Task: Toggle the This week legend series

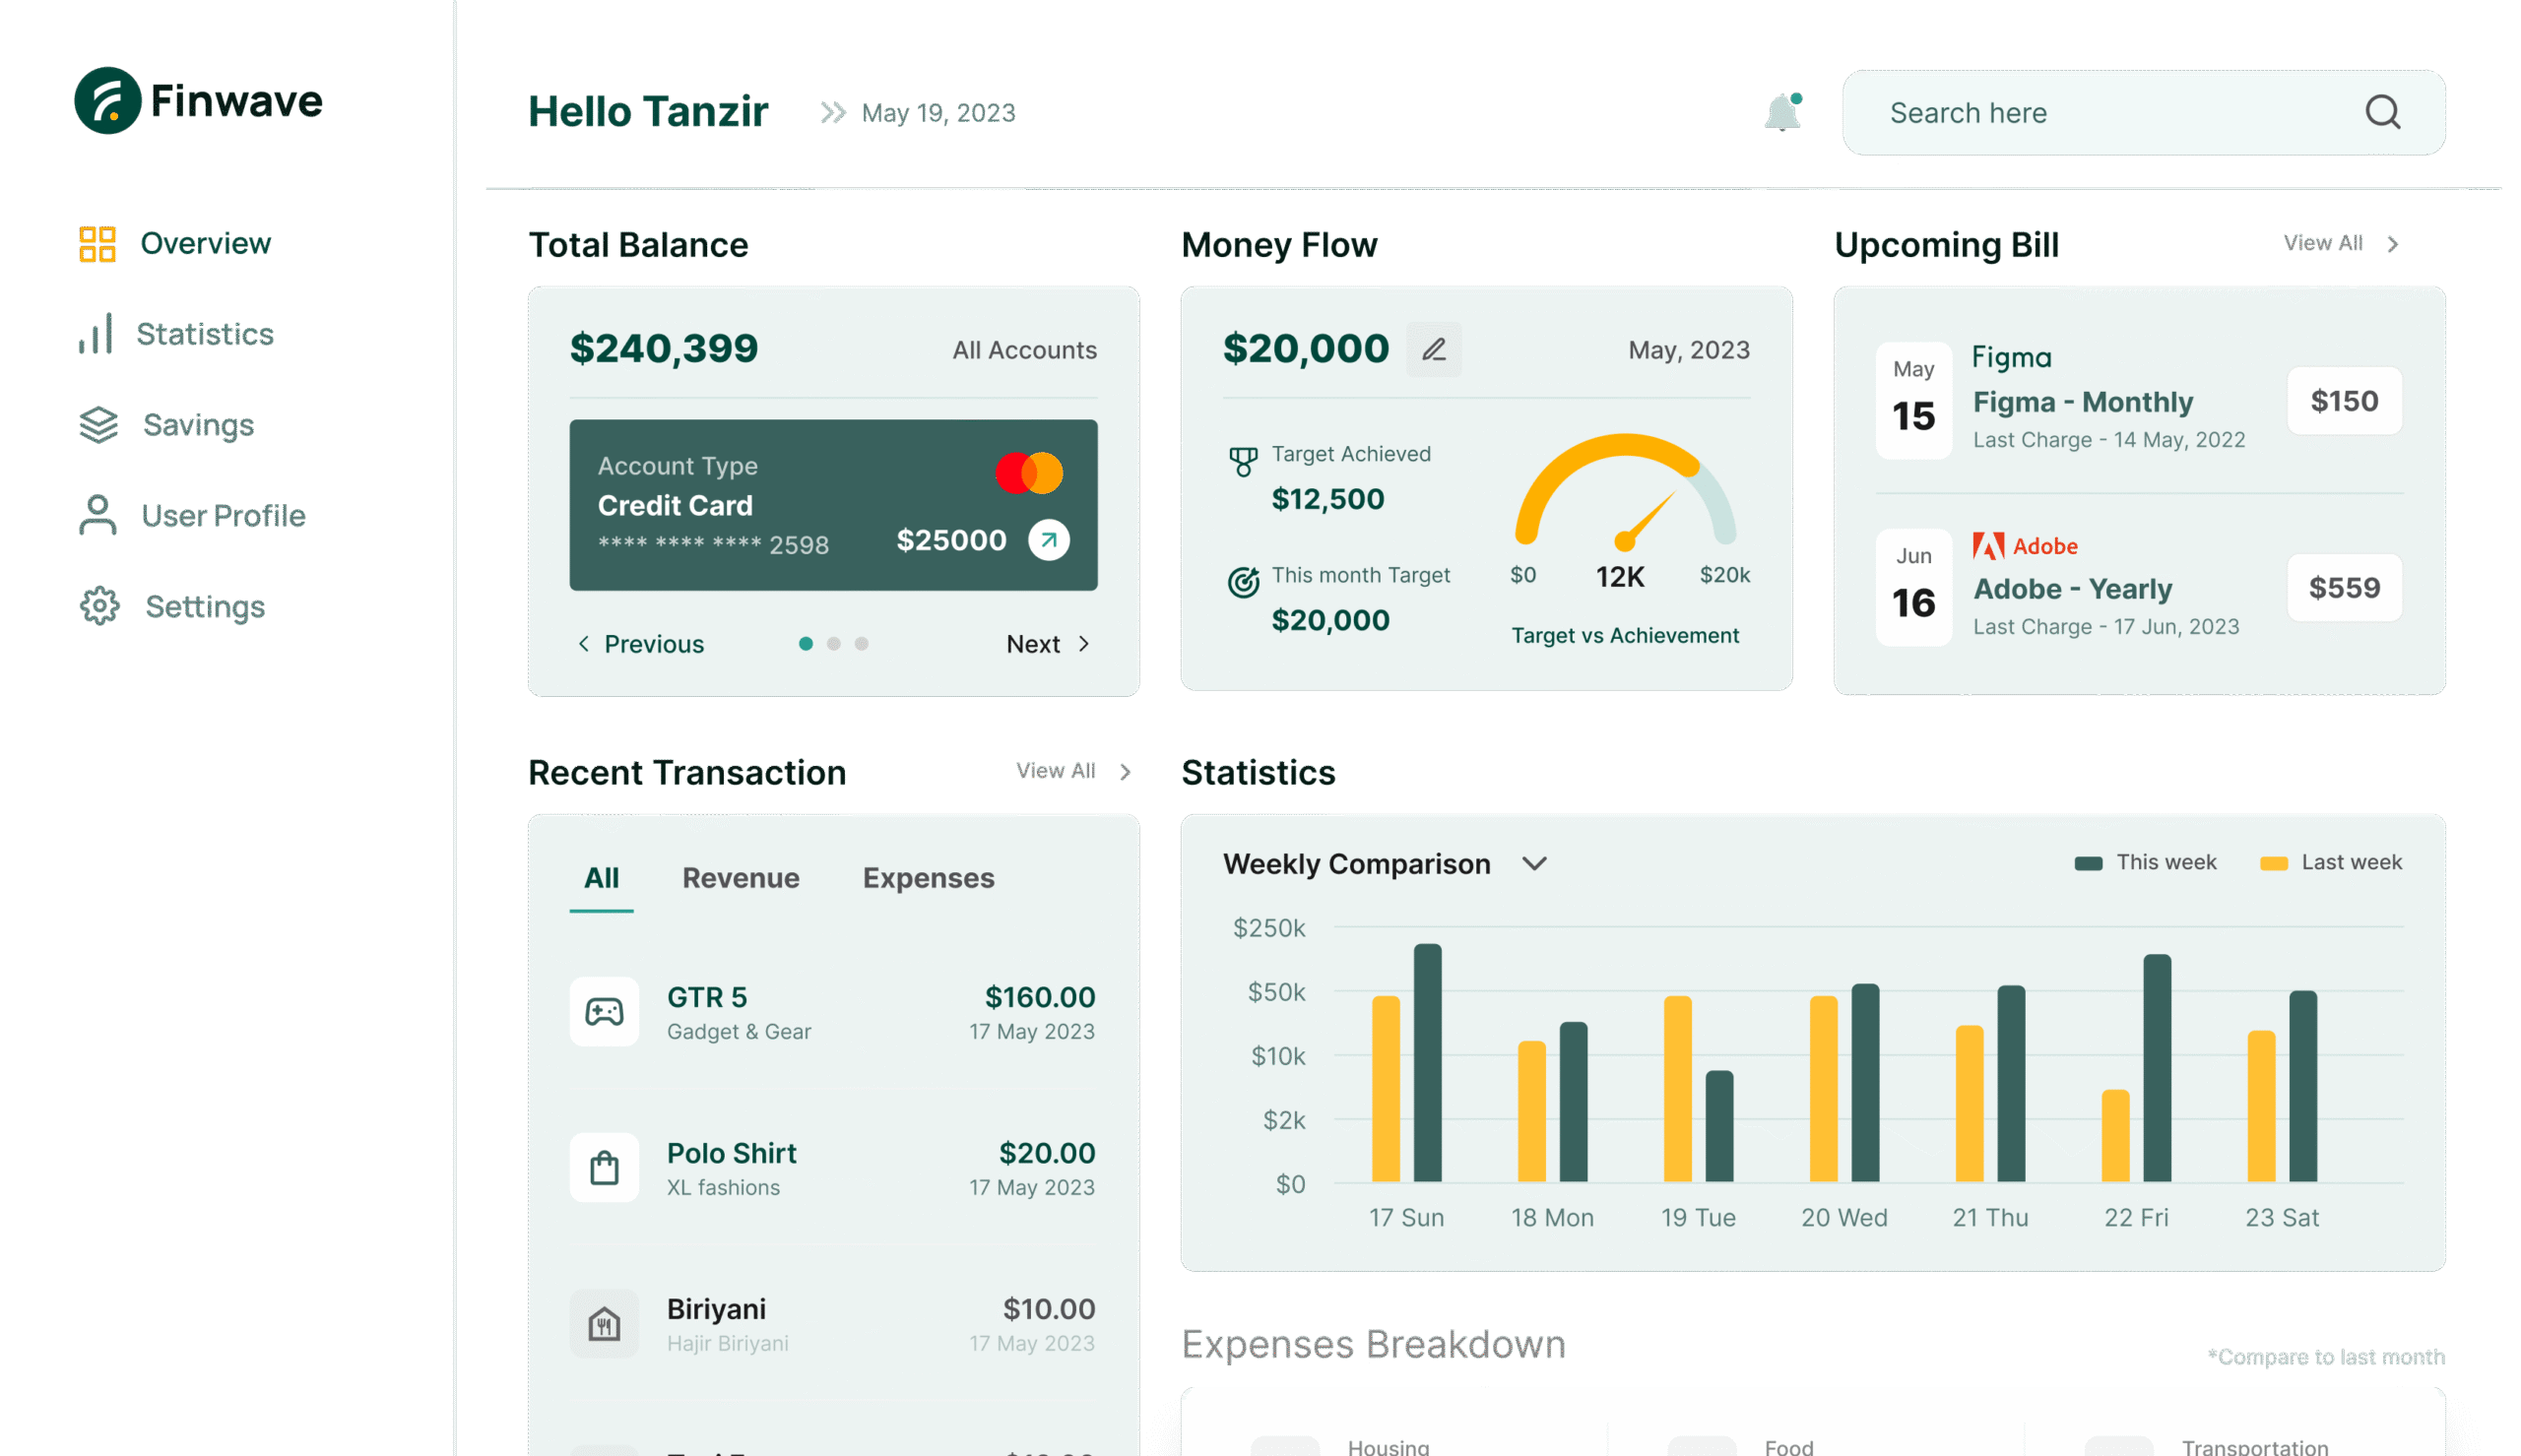Action: pos(2144,862)
